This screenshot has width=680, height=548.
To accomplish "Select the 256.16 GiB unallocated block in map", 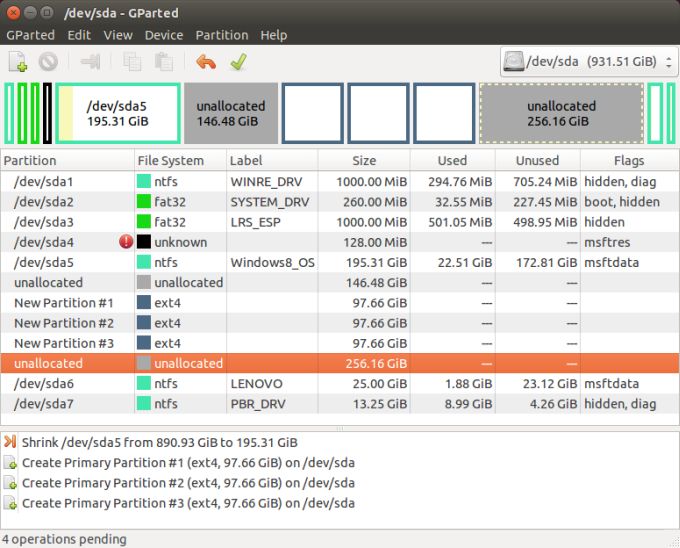I will pyautogui.click(x=560, y=113).
